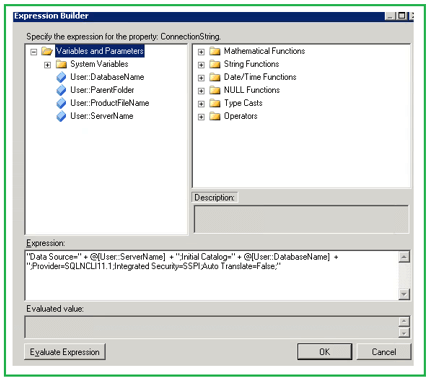Maximize the Expression Builder window

point(402,16)
